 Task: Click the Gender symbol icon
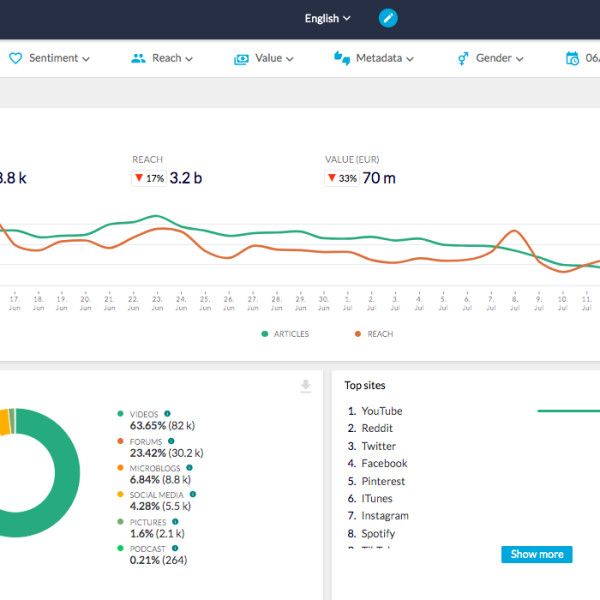coord(463,59)
